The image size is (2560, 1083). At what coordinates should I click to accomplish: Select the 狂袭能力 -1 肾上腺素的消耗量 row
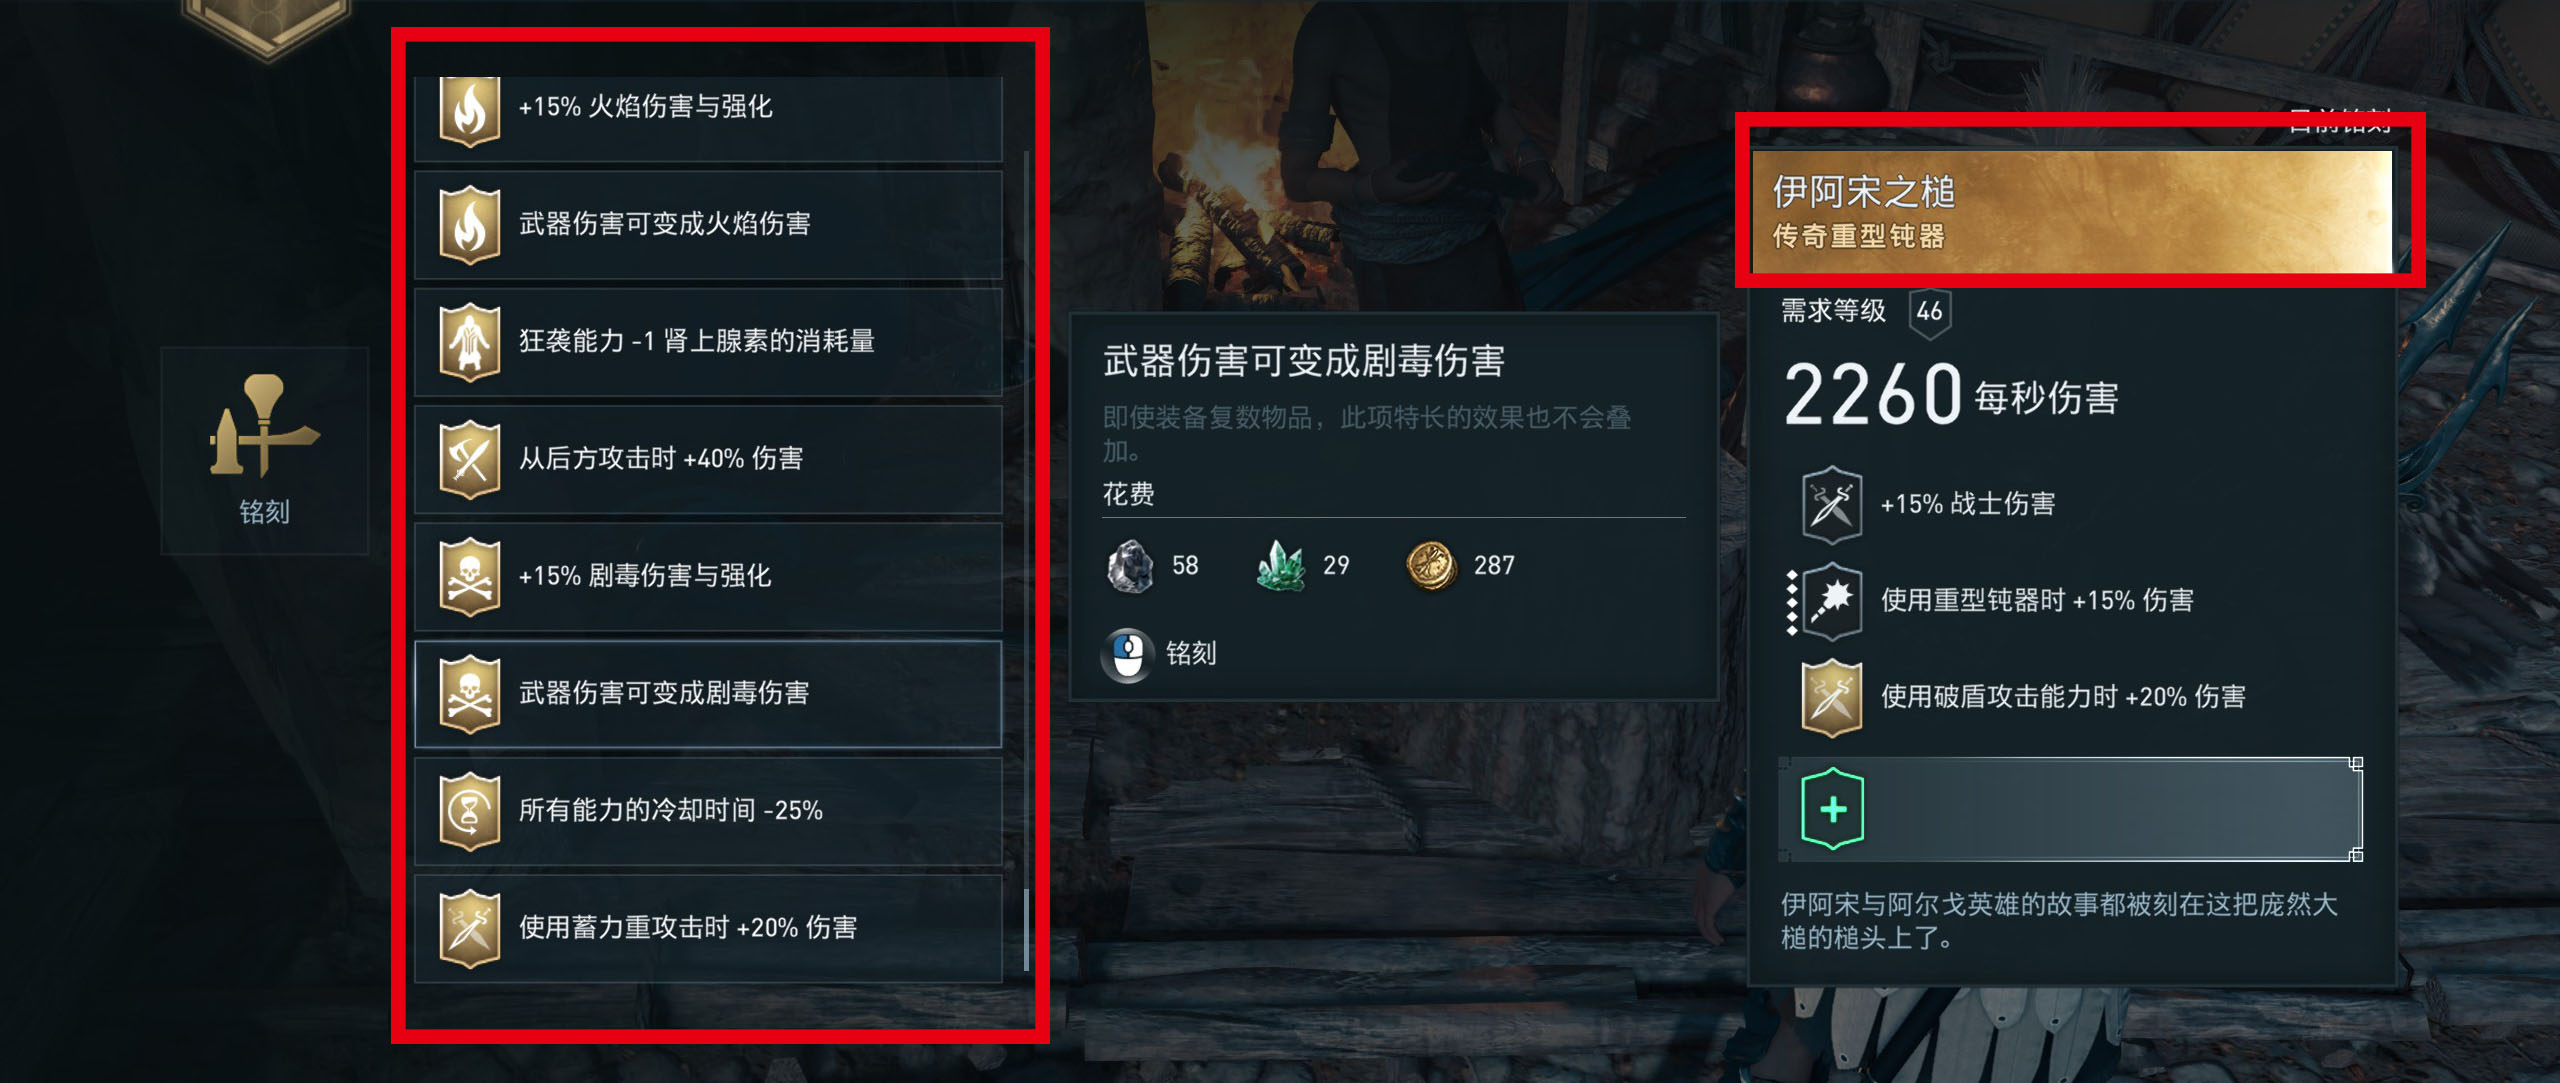708,343
